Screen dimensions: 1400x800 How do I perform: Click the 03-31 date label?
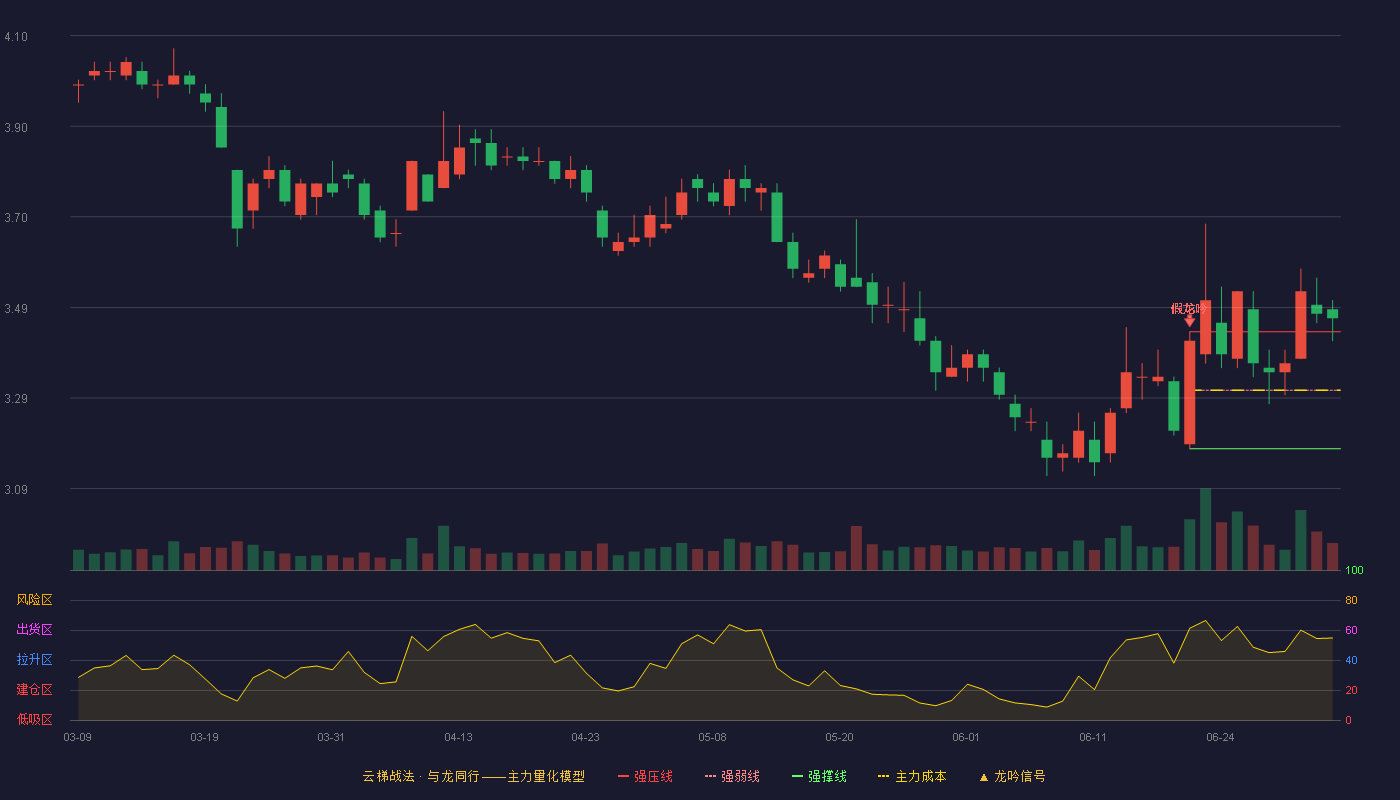[x=331, y=737]
